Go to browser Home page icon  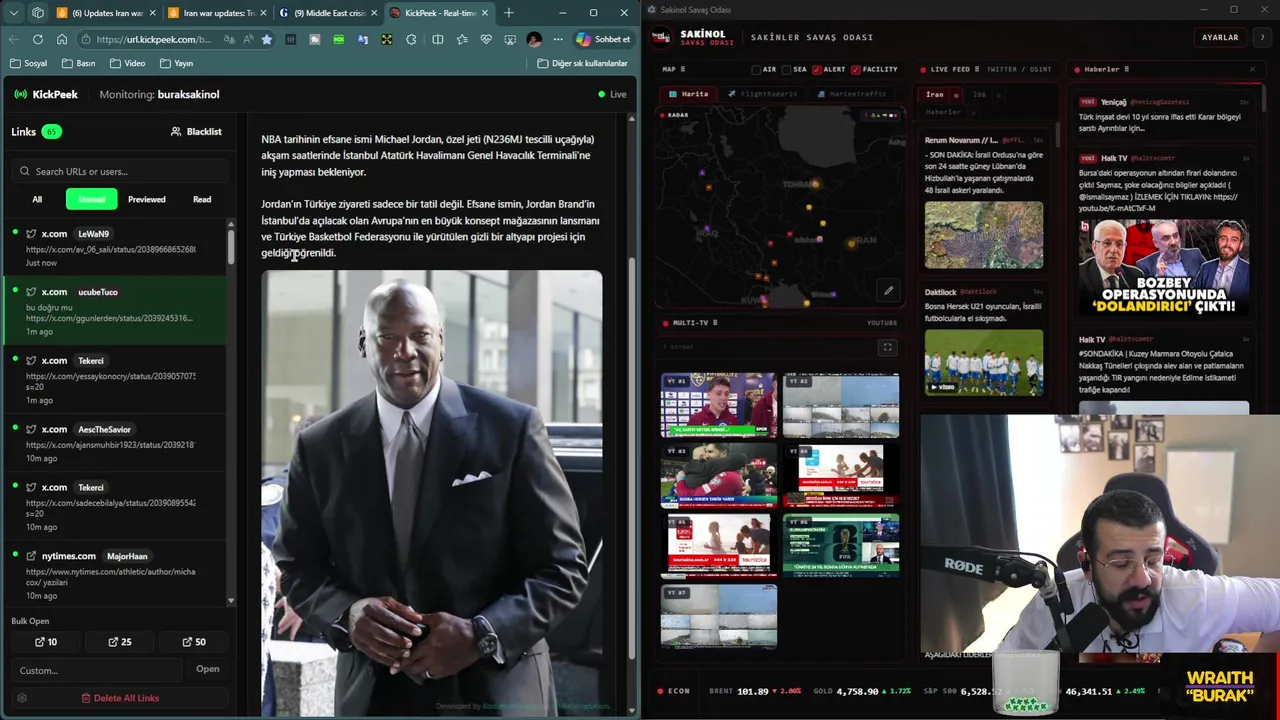(x=62, y=39)
